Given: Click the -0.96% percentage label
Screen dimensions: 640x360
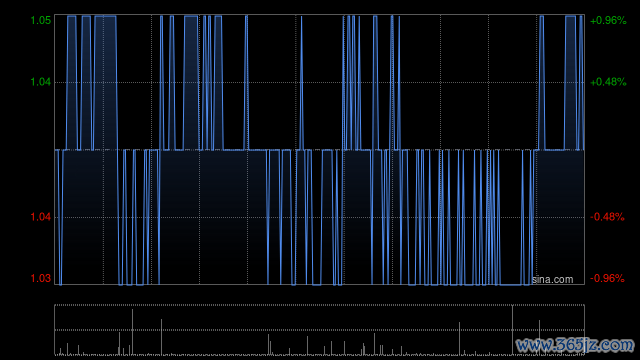Looking at the screenshot, I should pyautogui.click(x=607, y=278).
